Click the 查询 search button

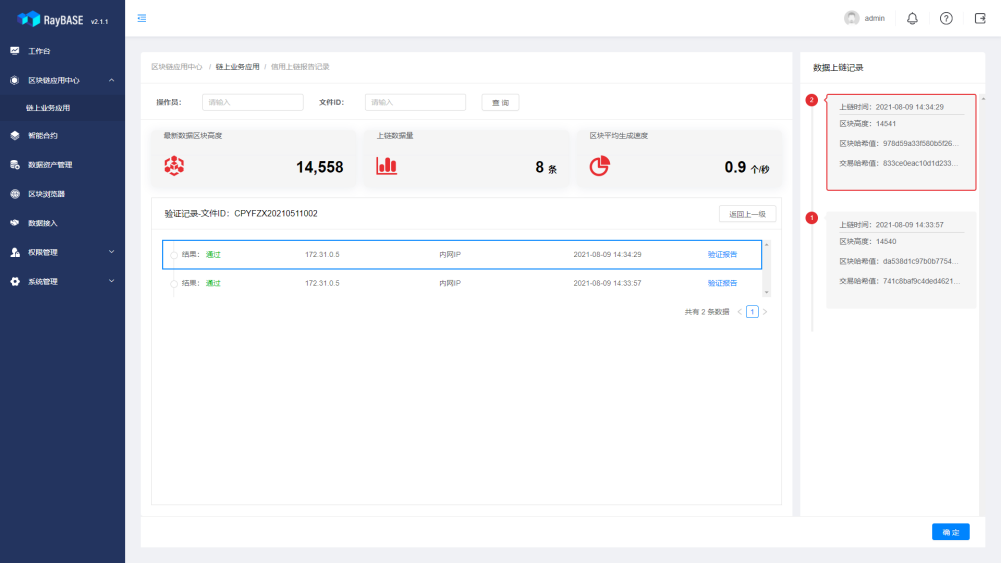pyautogui.click(x=500, y=102)
